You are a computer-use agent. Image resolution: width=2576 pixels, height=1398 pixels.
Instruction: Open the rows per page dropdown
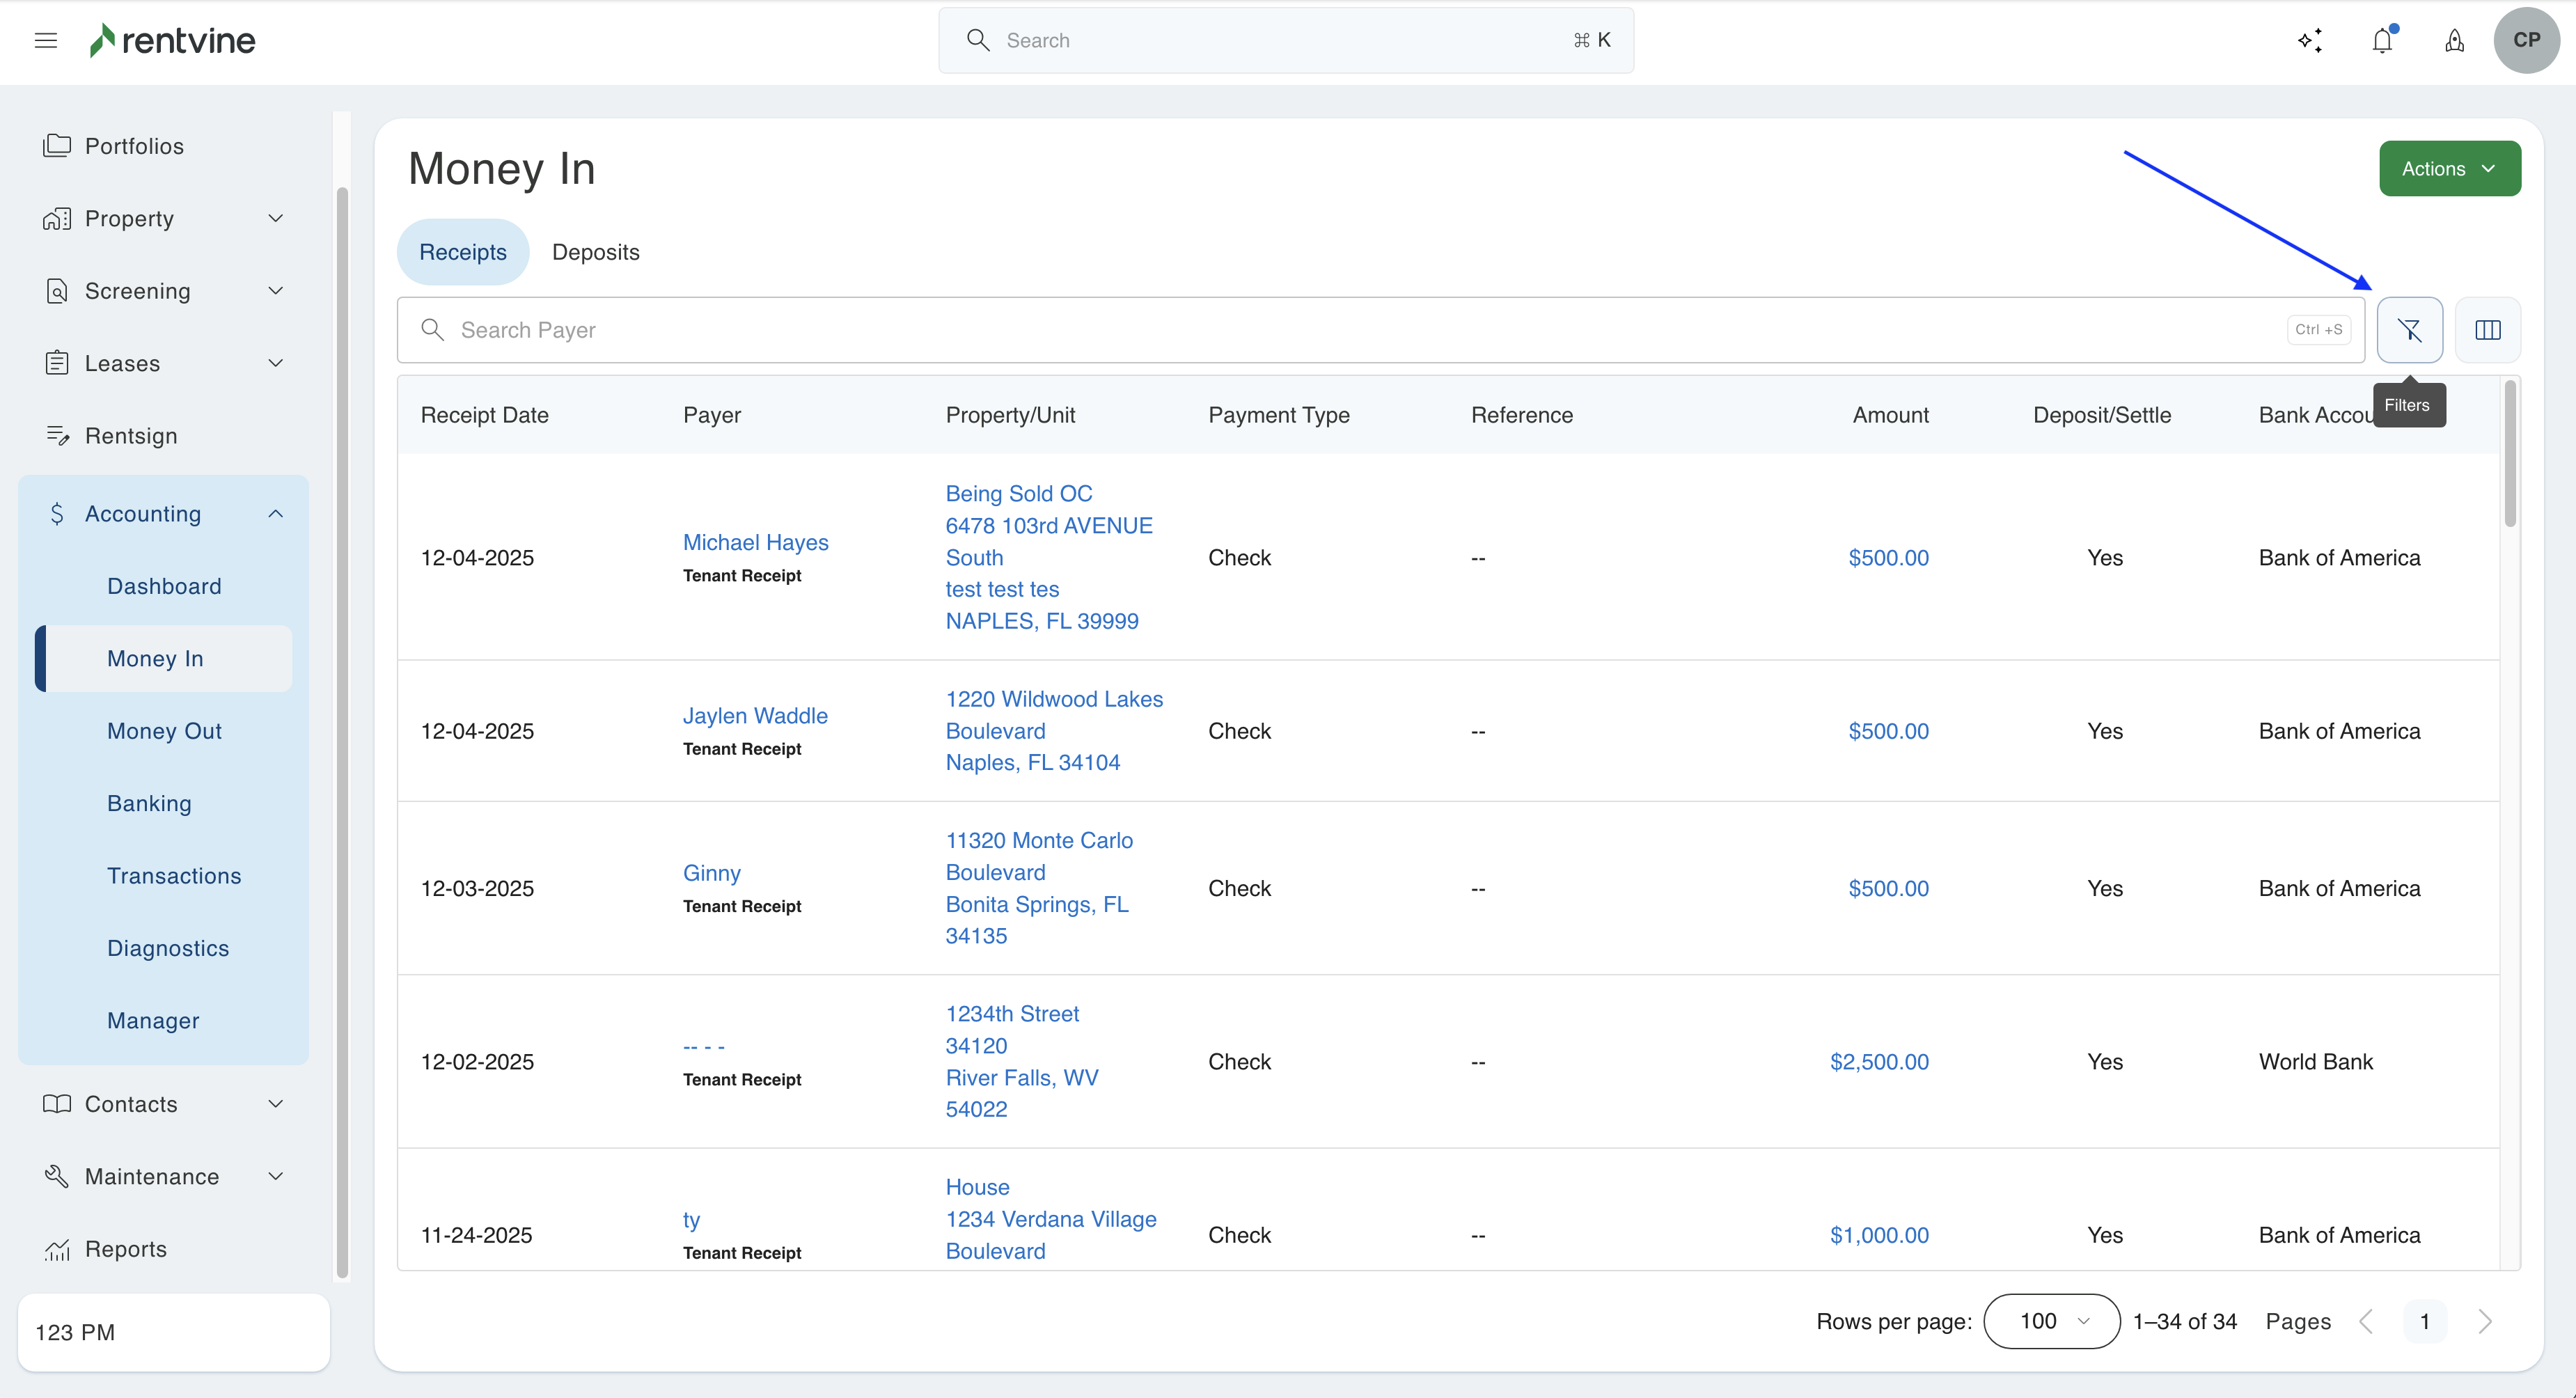coord(2051,1321)
